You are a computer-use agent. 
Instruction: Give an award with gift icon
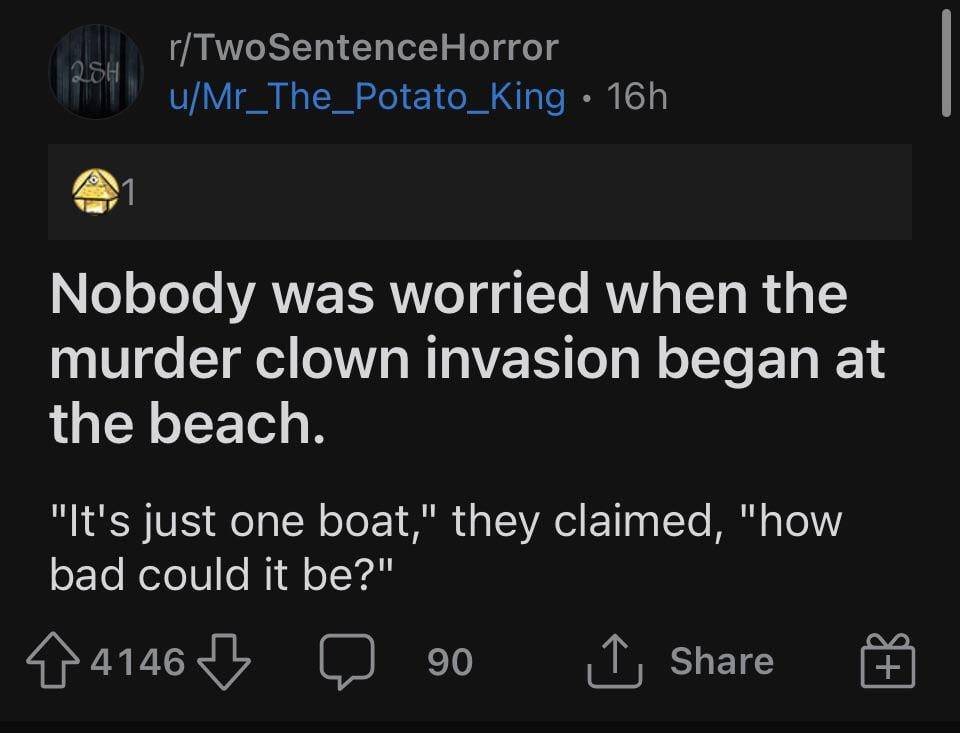889,661
